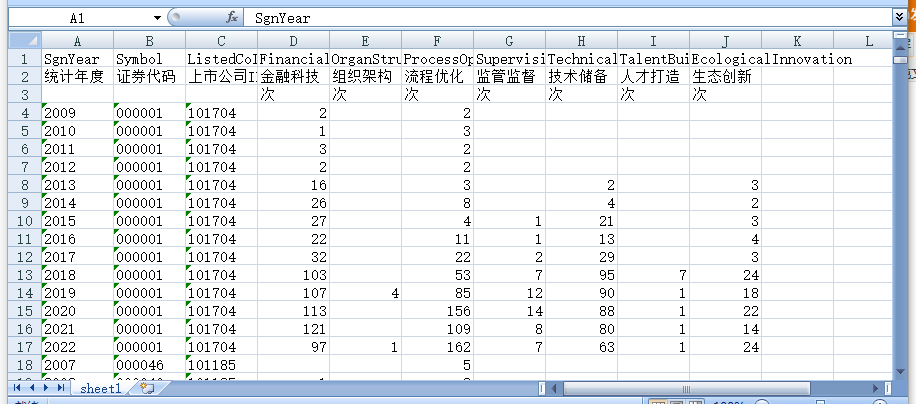
Task: Click cell A2 containing 统计年度
Action: 77,76
